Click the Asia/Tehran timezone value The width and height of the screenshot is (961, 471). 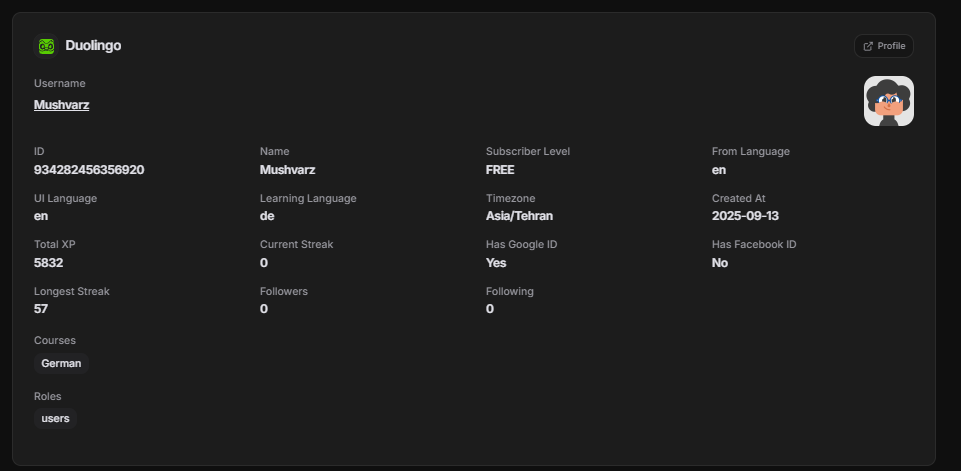(x=519, y=216)
